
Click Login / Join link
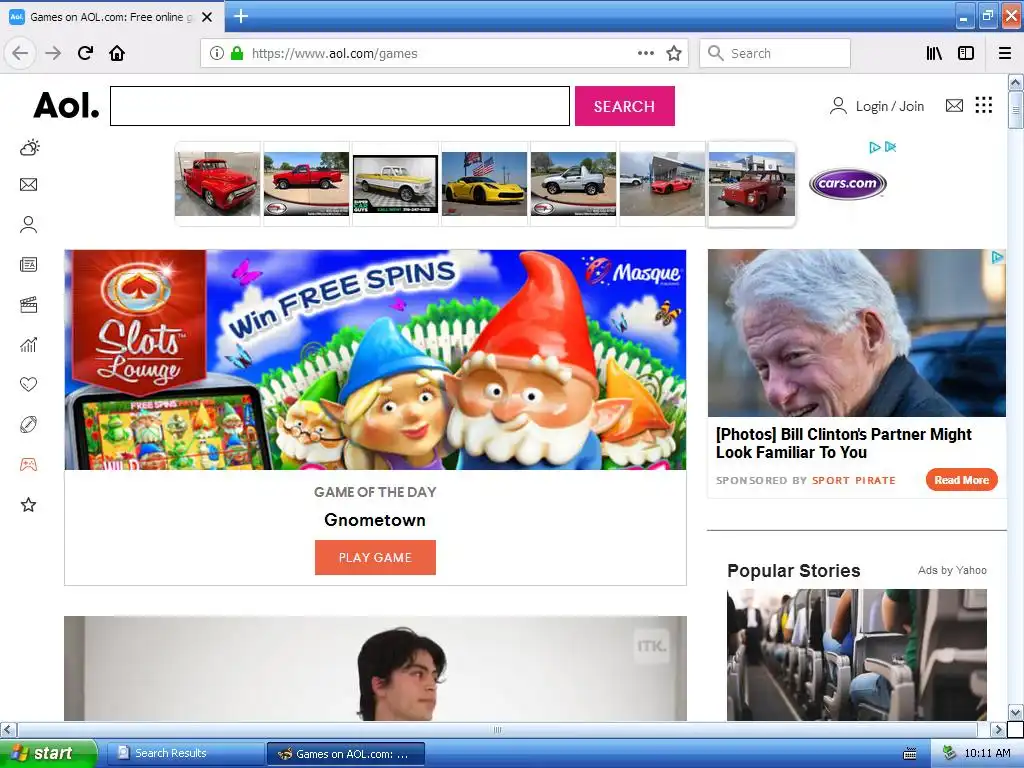coord(877,106)
